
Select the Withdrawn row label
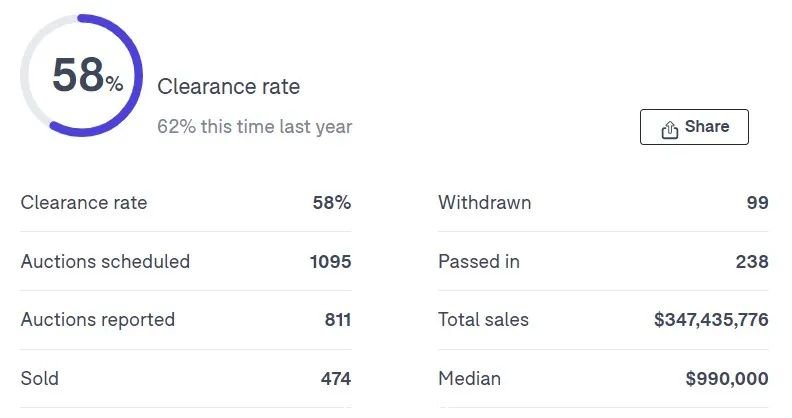point(485,202)
